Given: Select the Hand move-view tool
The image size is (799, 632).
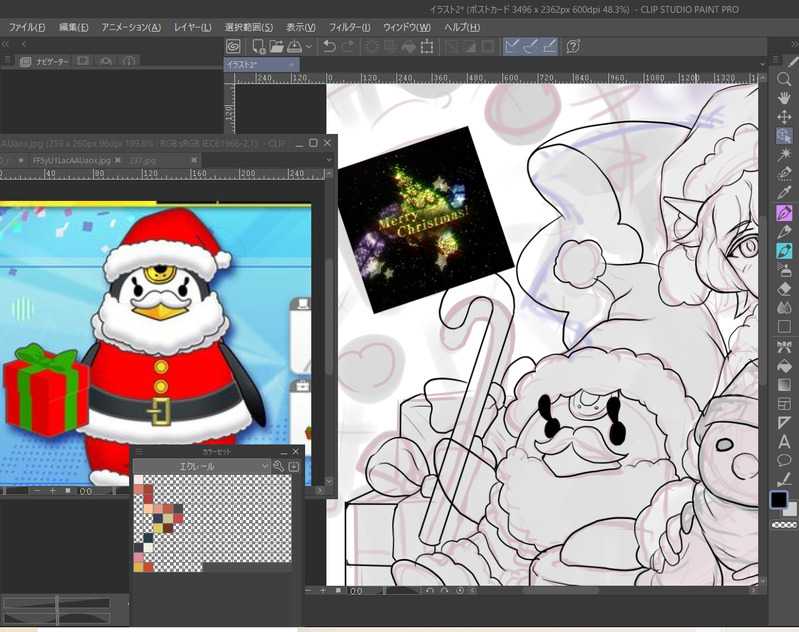Looking at the screenshot, I should (x=784, y=98).
